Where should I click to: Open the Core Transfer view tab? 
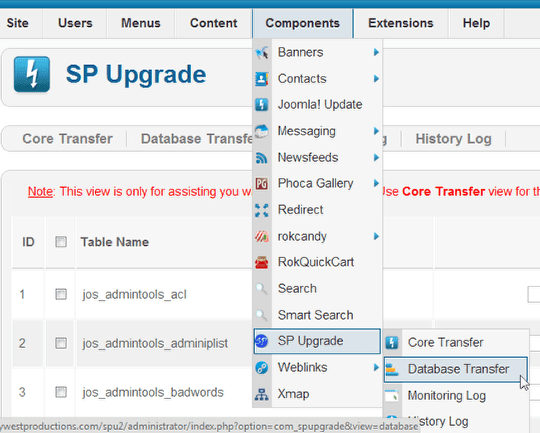pos(68,139)
